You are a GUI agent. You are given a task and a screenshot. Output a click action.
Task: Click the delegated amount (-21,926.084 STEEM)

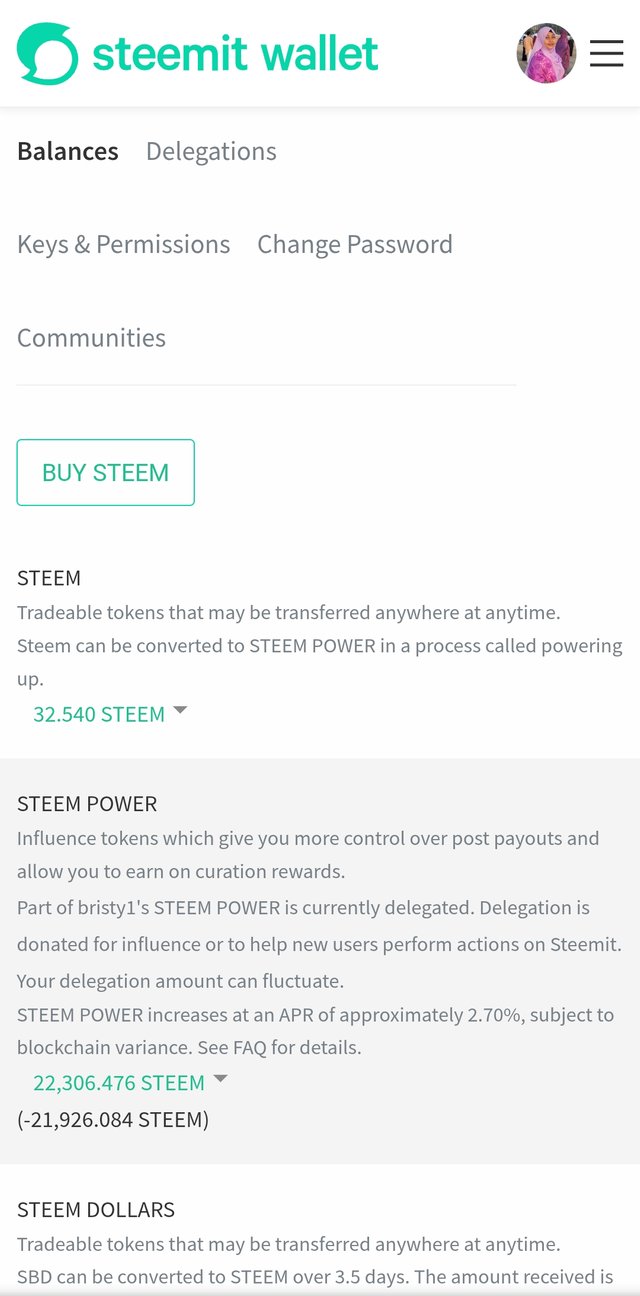pyautogui.click(x=113, y=1120)
